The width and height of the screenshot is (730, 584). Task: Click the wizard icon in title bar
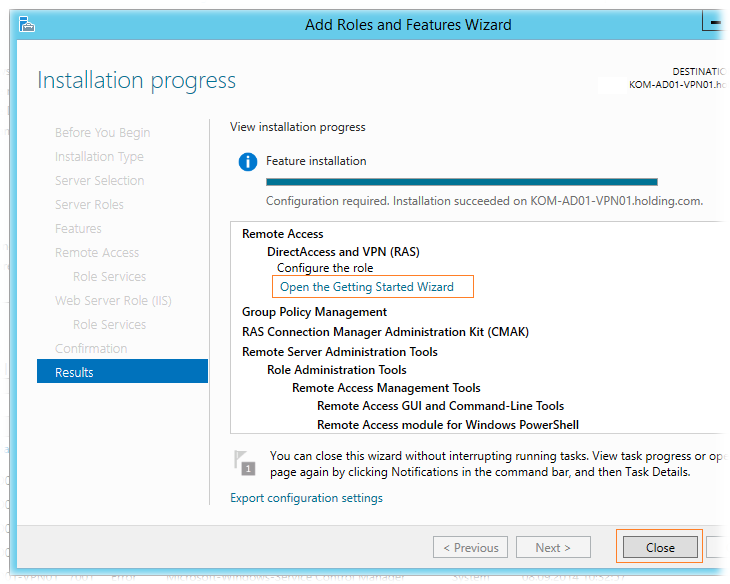[27, 24]
